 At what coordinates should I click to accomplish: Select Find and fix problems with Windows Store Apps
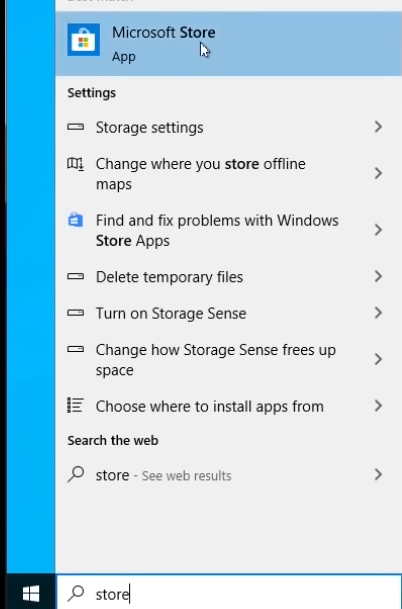point(229,230)
